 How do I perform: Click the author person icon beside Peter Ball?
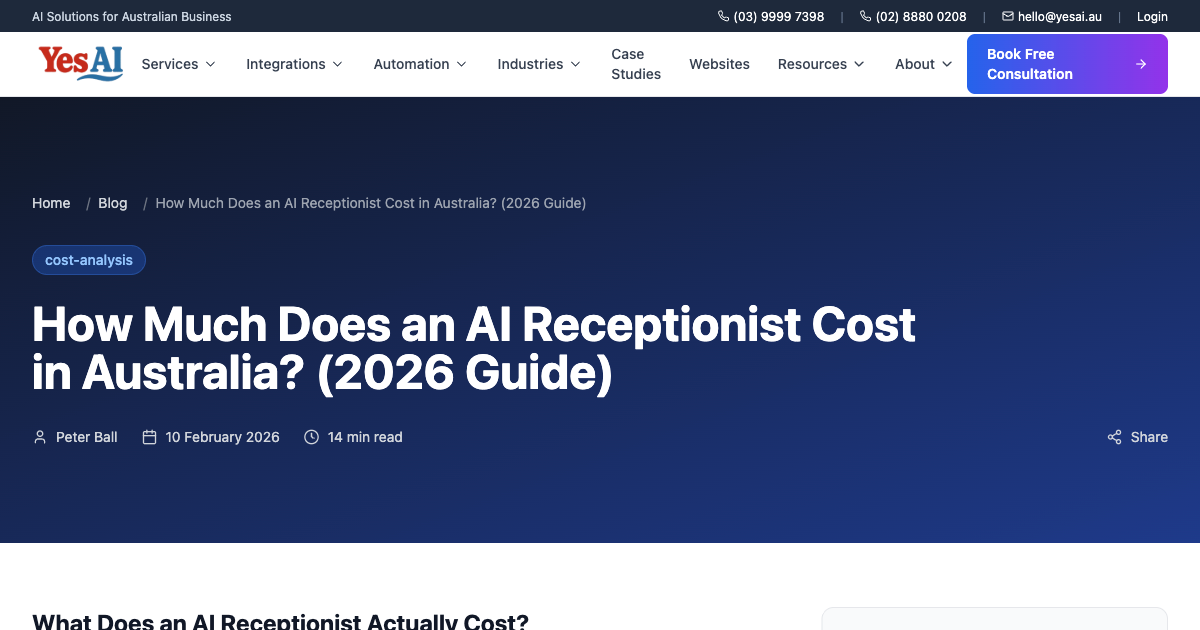pos(40,437)
